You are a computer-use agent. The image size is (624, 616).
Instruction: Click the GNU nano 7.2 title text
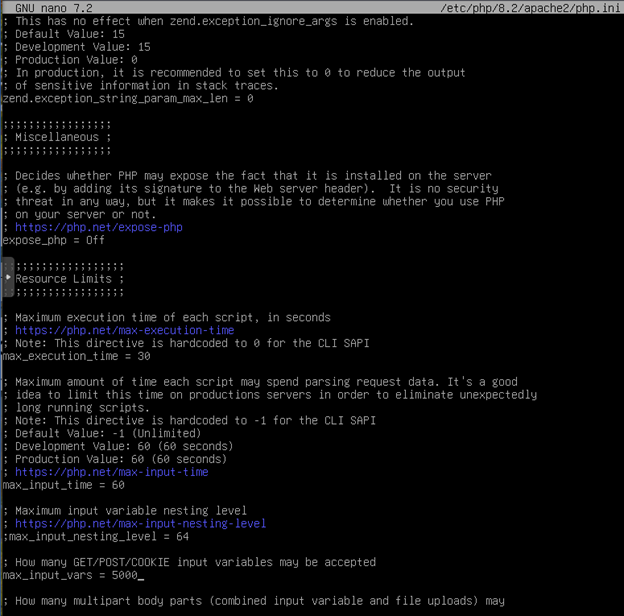[53, 8]
